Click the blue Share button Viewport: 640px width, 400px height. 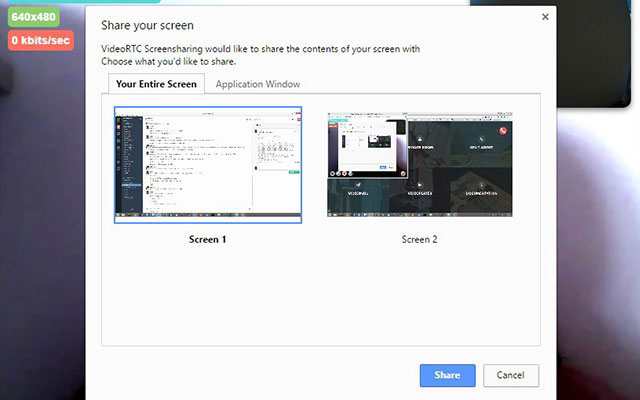point(447,375)
